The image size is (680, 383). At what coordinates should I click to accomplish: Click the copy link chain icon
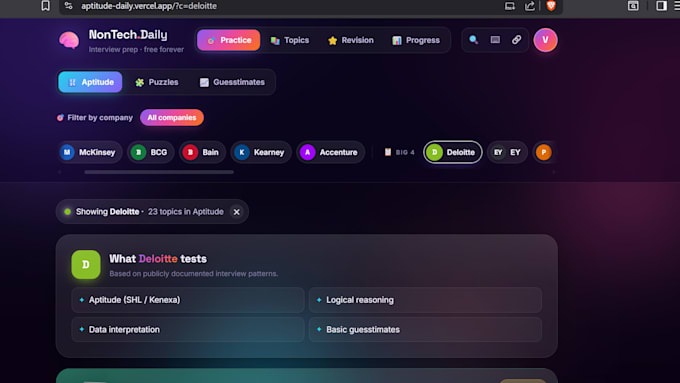pyautogui.click(x=516, y=40)
